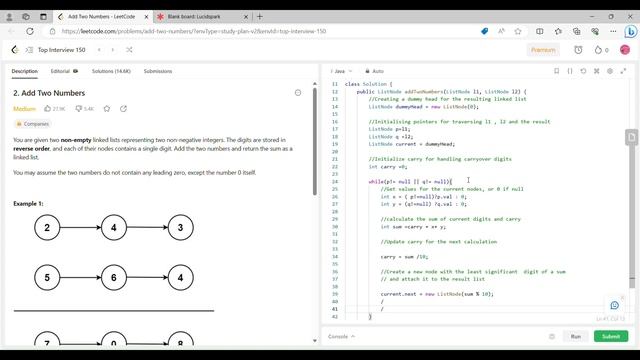The height and width of the screenshot is (360, 640).
Task: Click code line with while loop
Action: click(x=410, y=182)
